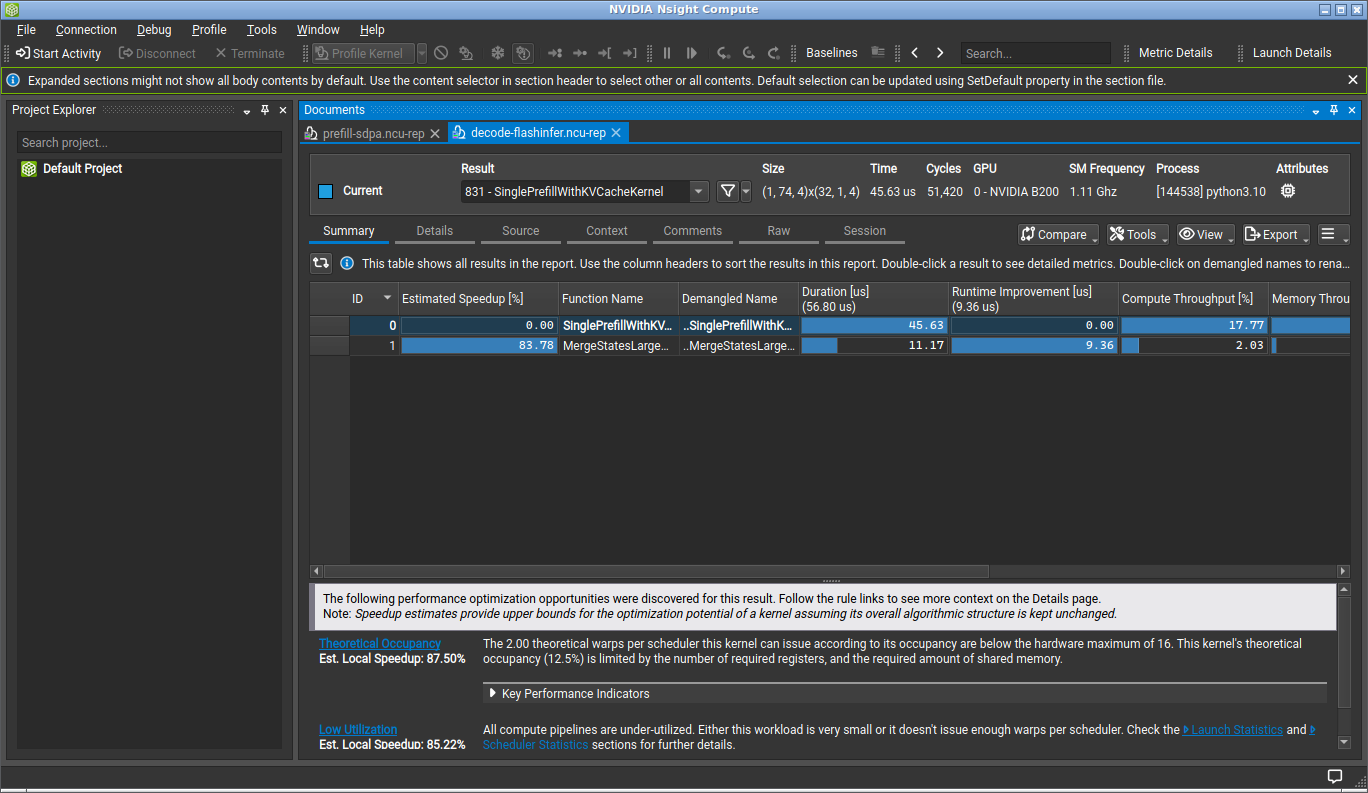Open the Connection menu
1368x793 pixels.
pos(86,30)
